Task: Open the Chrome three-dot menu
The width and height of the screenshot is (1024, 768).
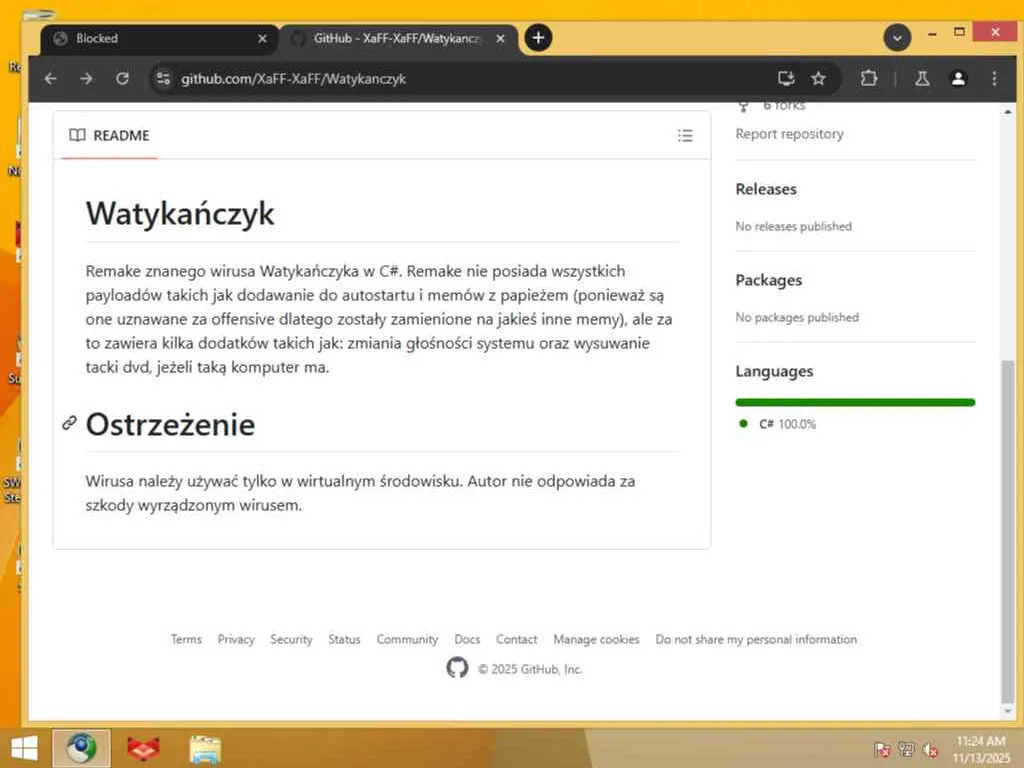Action: 994,79
